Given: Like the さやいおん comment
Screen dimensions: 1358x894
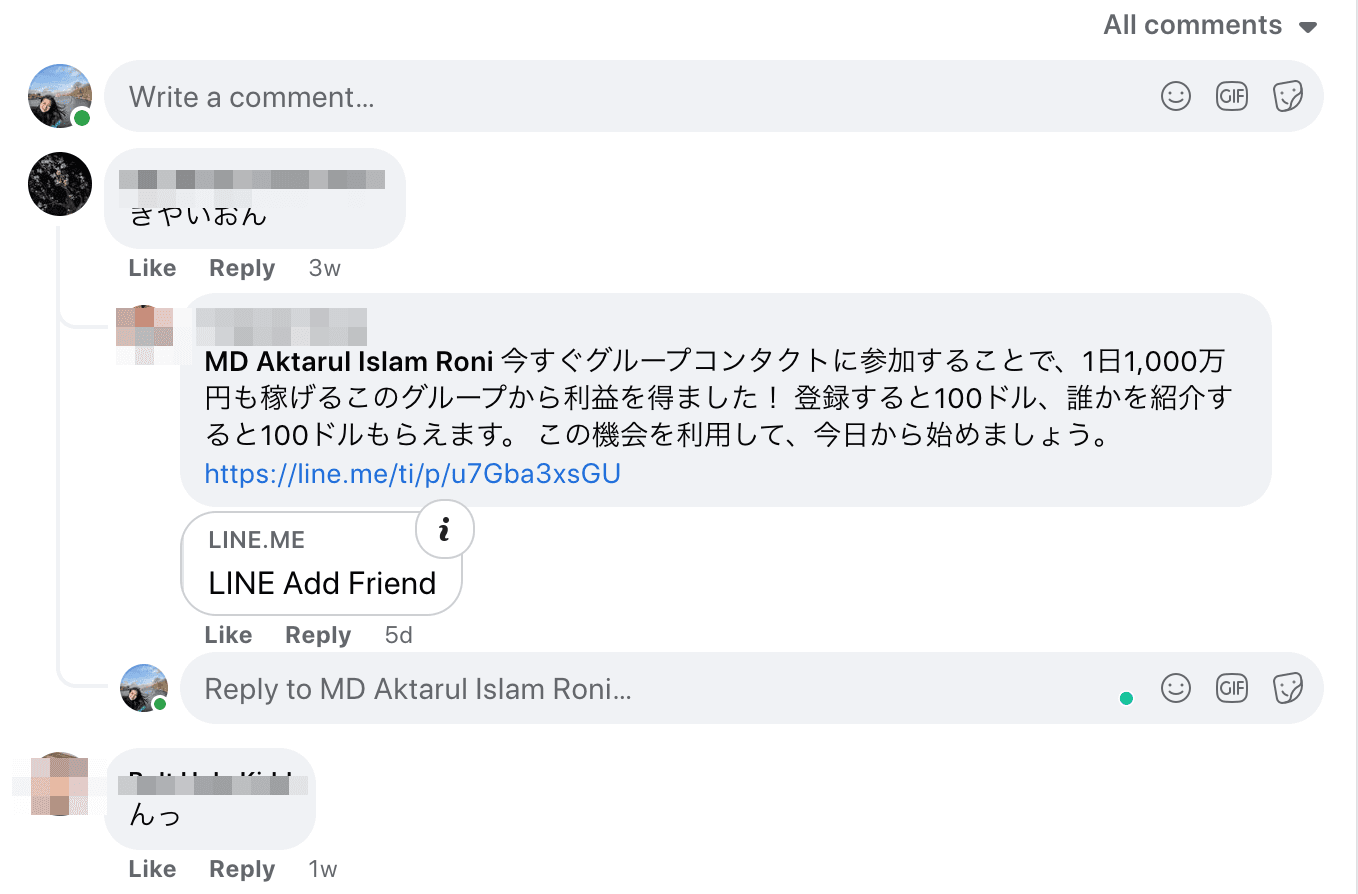Looking at the screenshot, I should point(152,268).
